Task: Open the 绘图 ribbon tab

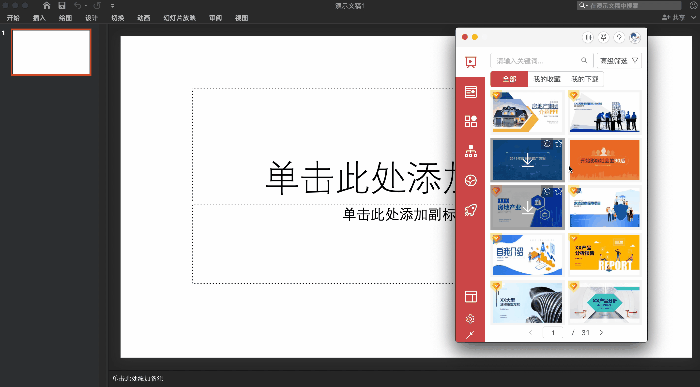Action: point(65,18)
